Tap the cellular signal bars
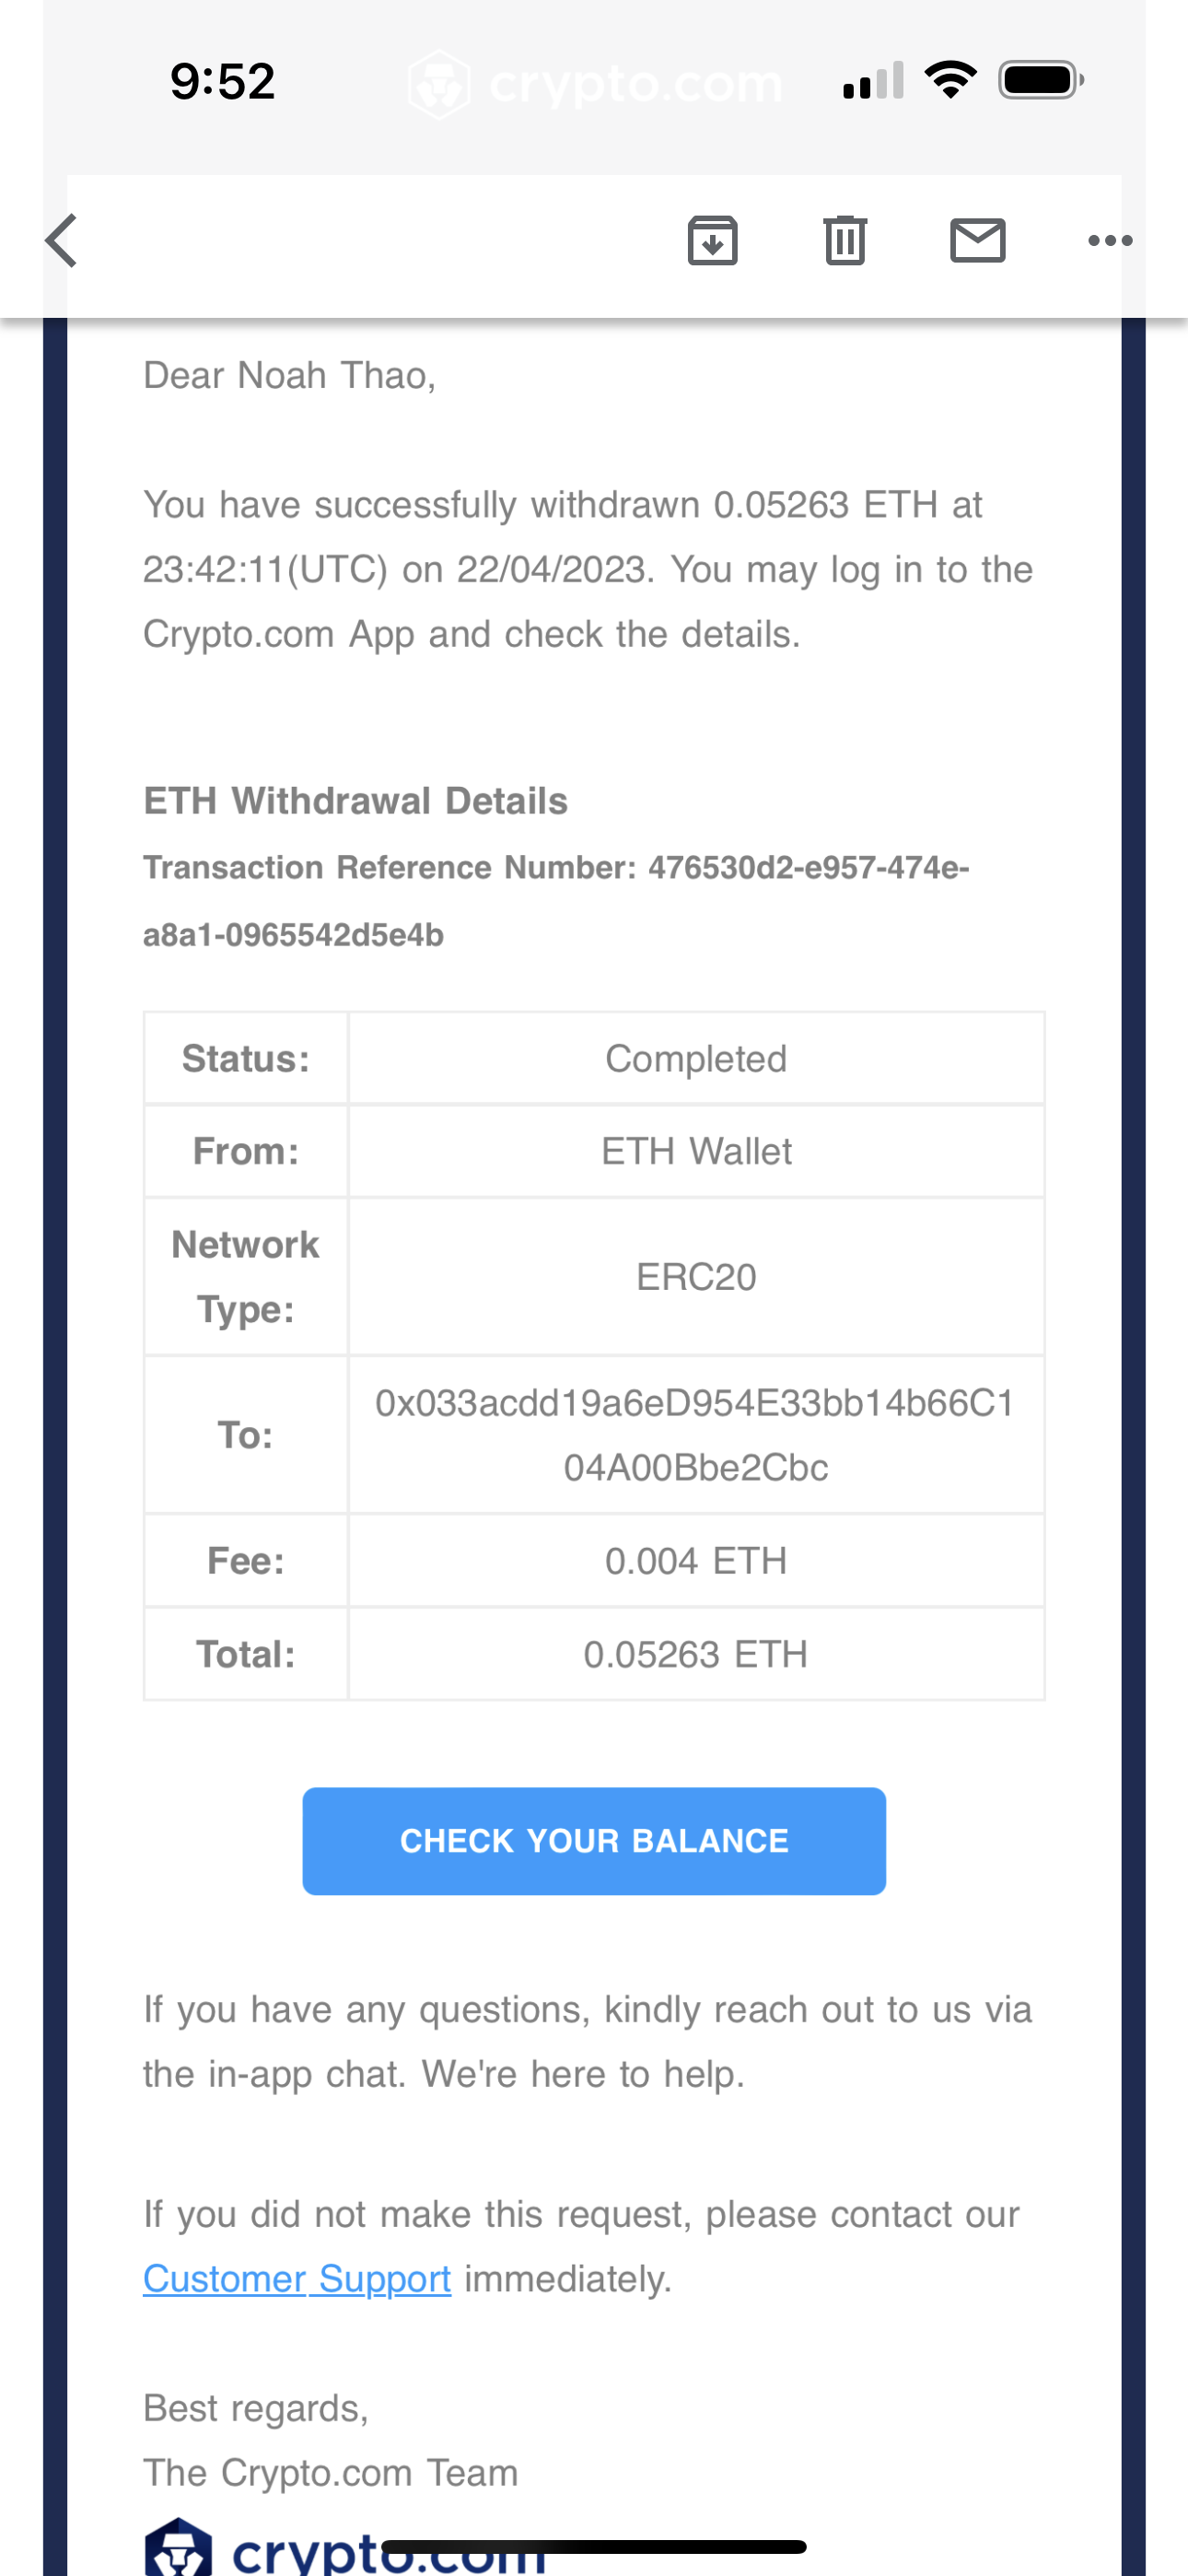 tap(873, 81)
